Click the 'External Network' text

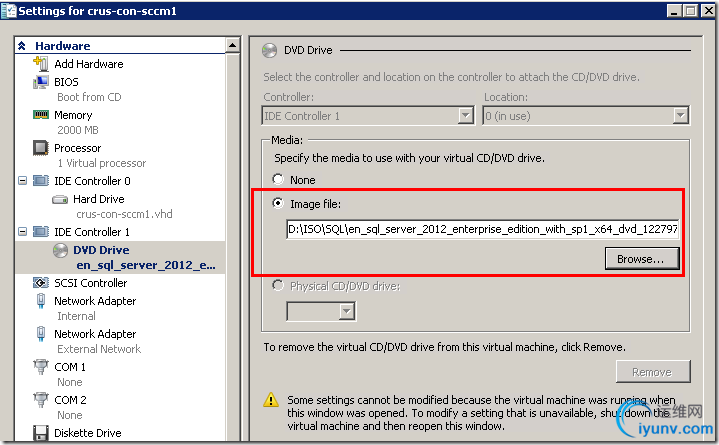[99, 349]
